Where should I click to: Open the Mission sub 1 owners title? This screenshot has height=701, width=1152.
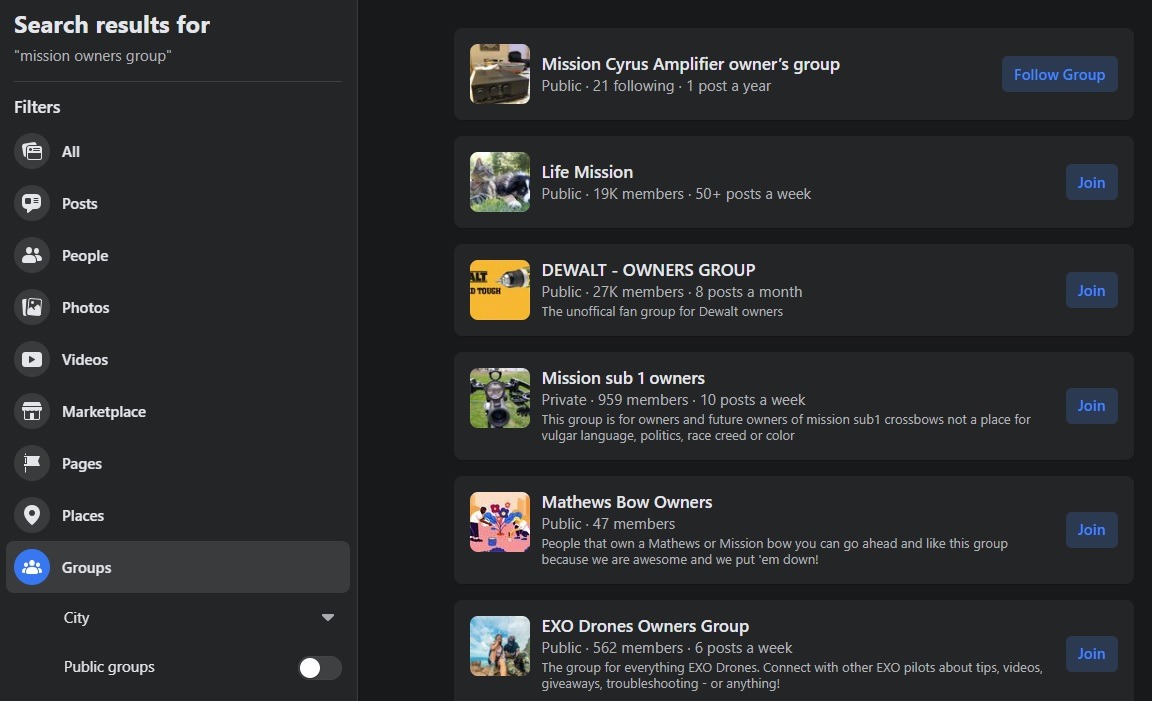click(x=623, y=378)
